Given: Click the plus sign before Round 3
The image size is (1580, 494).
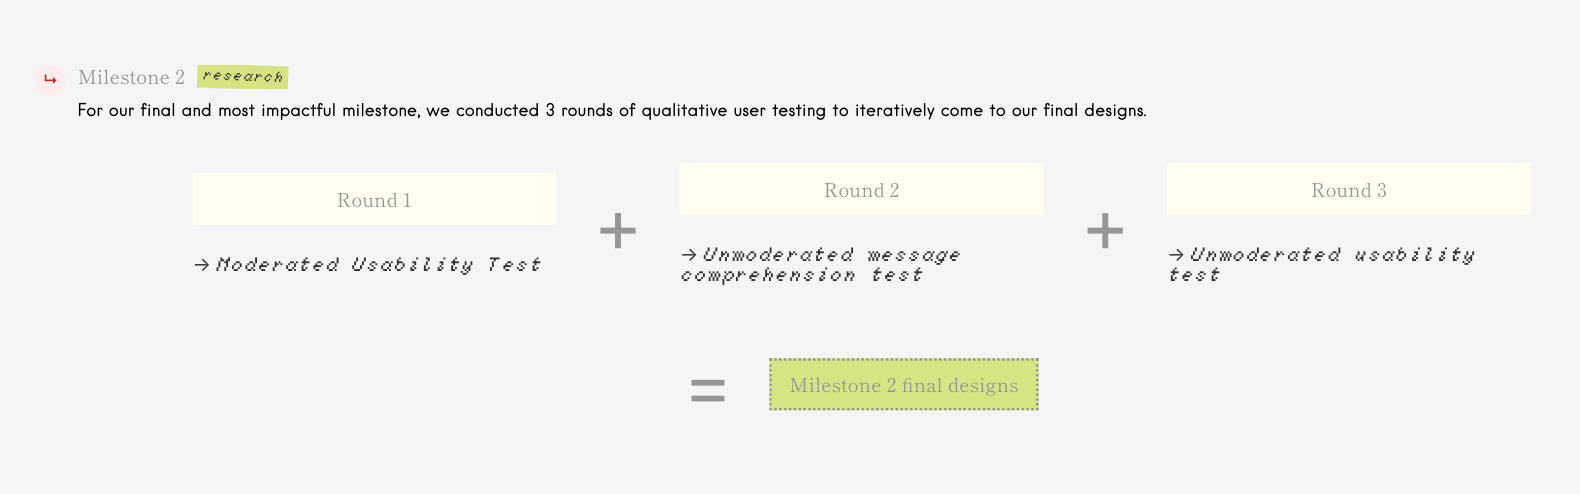Looking at the screenshot, I should [1105, 231].
